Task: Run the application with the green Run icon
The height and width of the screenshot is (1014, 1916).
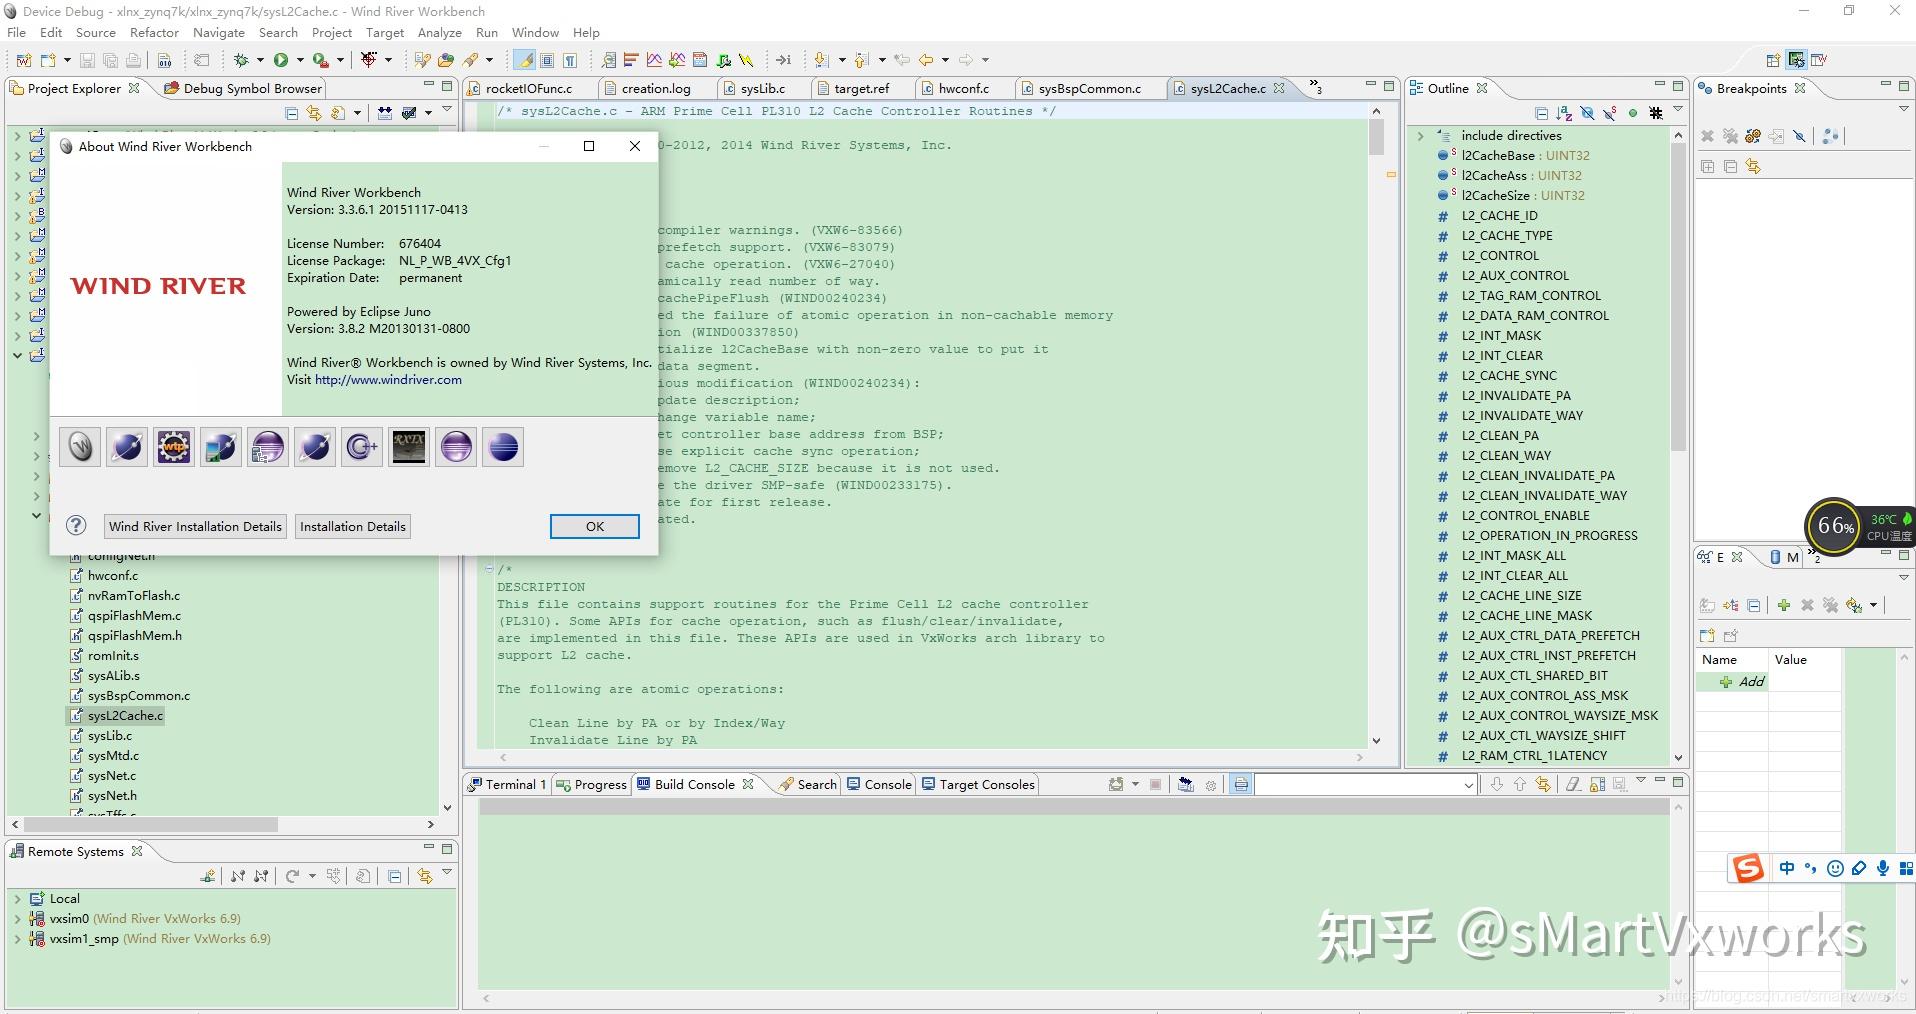Action: click(x=280, y=60)
